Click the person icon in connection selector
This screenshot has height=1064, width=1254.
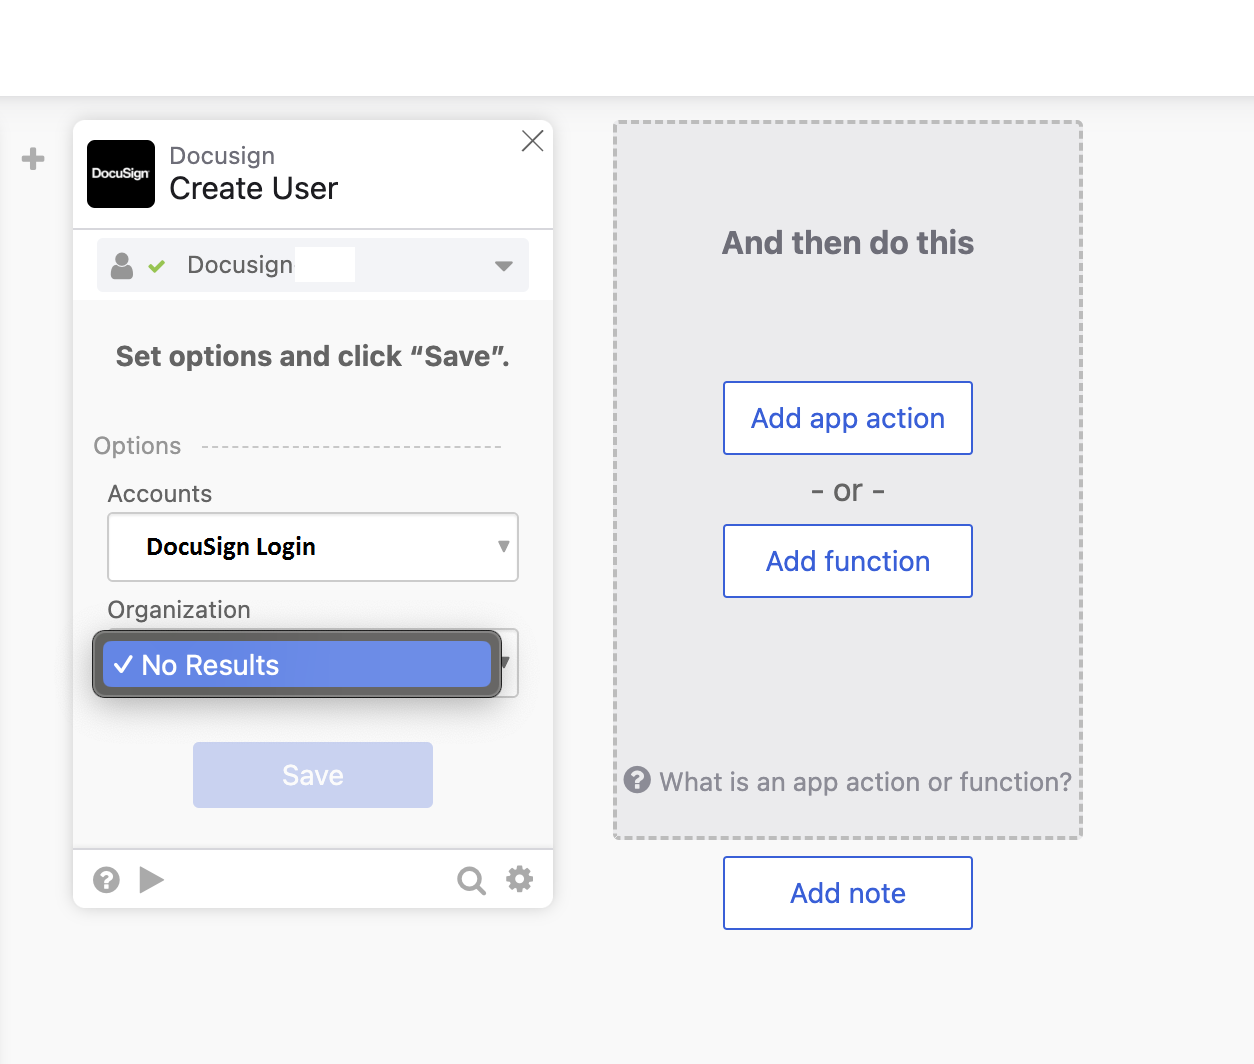[122, 266]
